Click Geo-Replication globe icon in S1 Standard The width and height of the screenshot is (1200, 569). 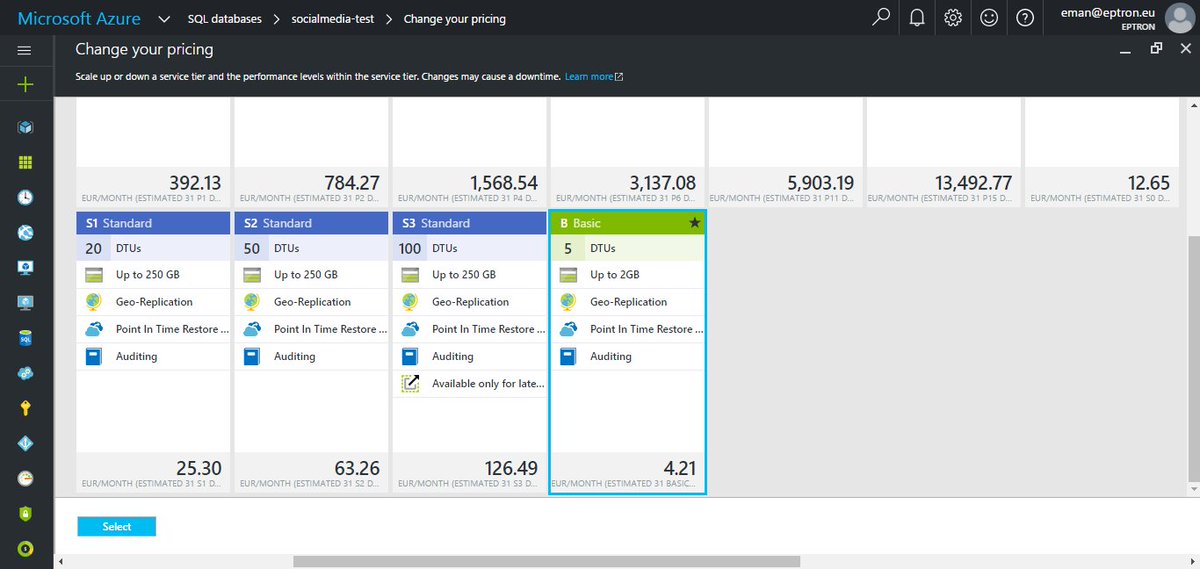(x=94, y=302)
